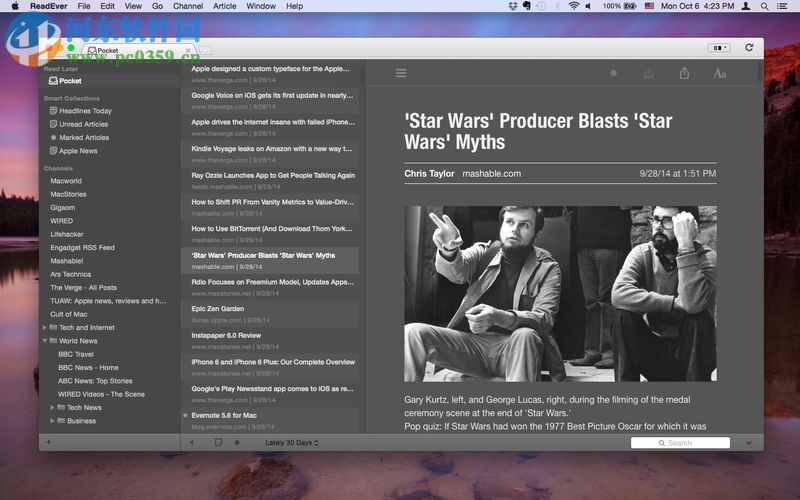Open Spotlight search icon in menu bar
The height and width of the screenshot is (500, 800).
[x=764, y=6]
